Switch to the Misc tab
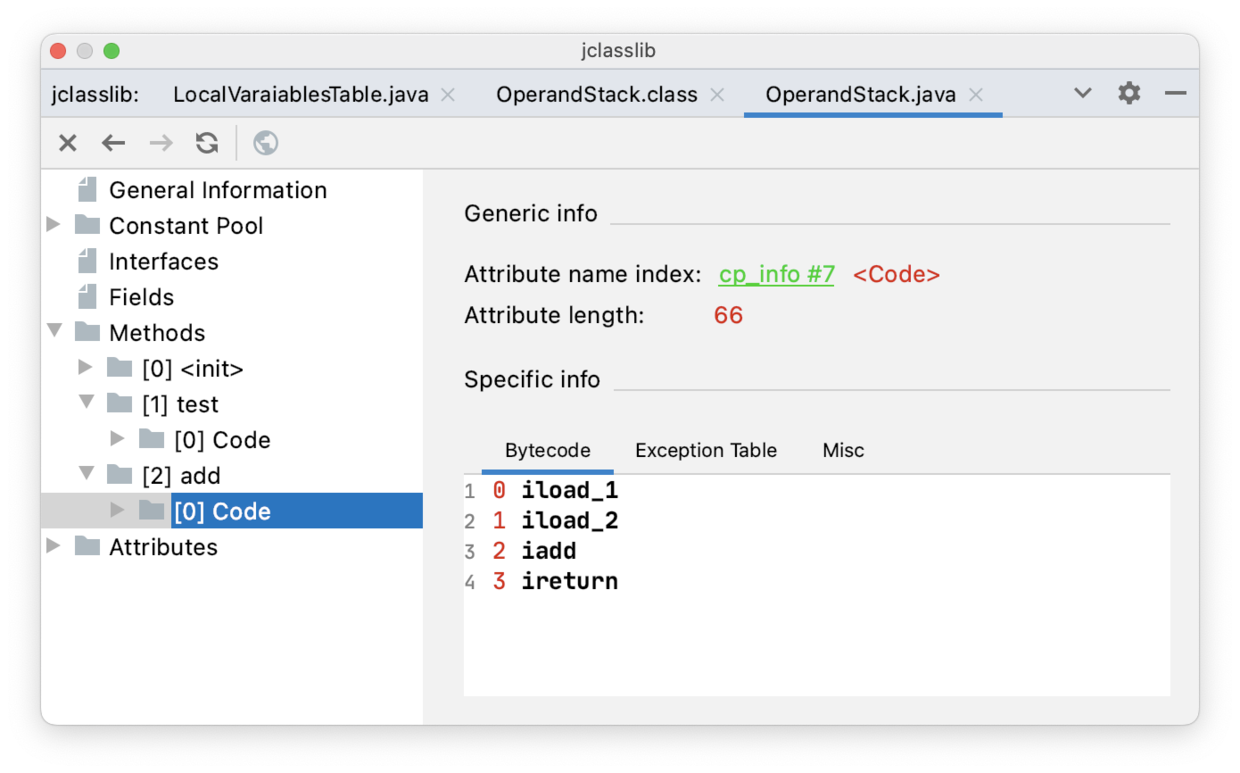 click(x=843, y=450)
